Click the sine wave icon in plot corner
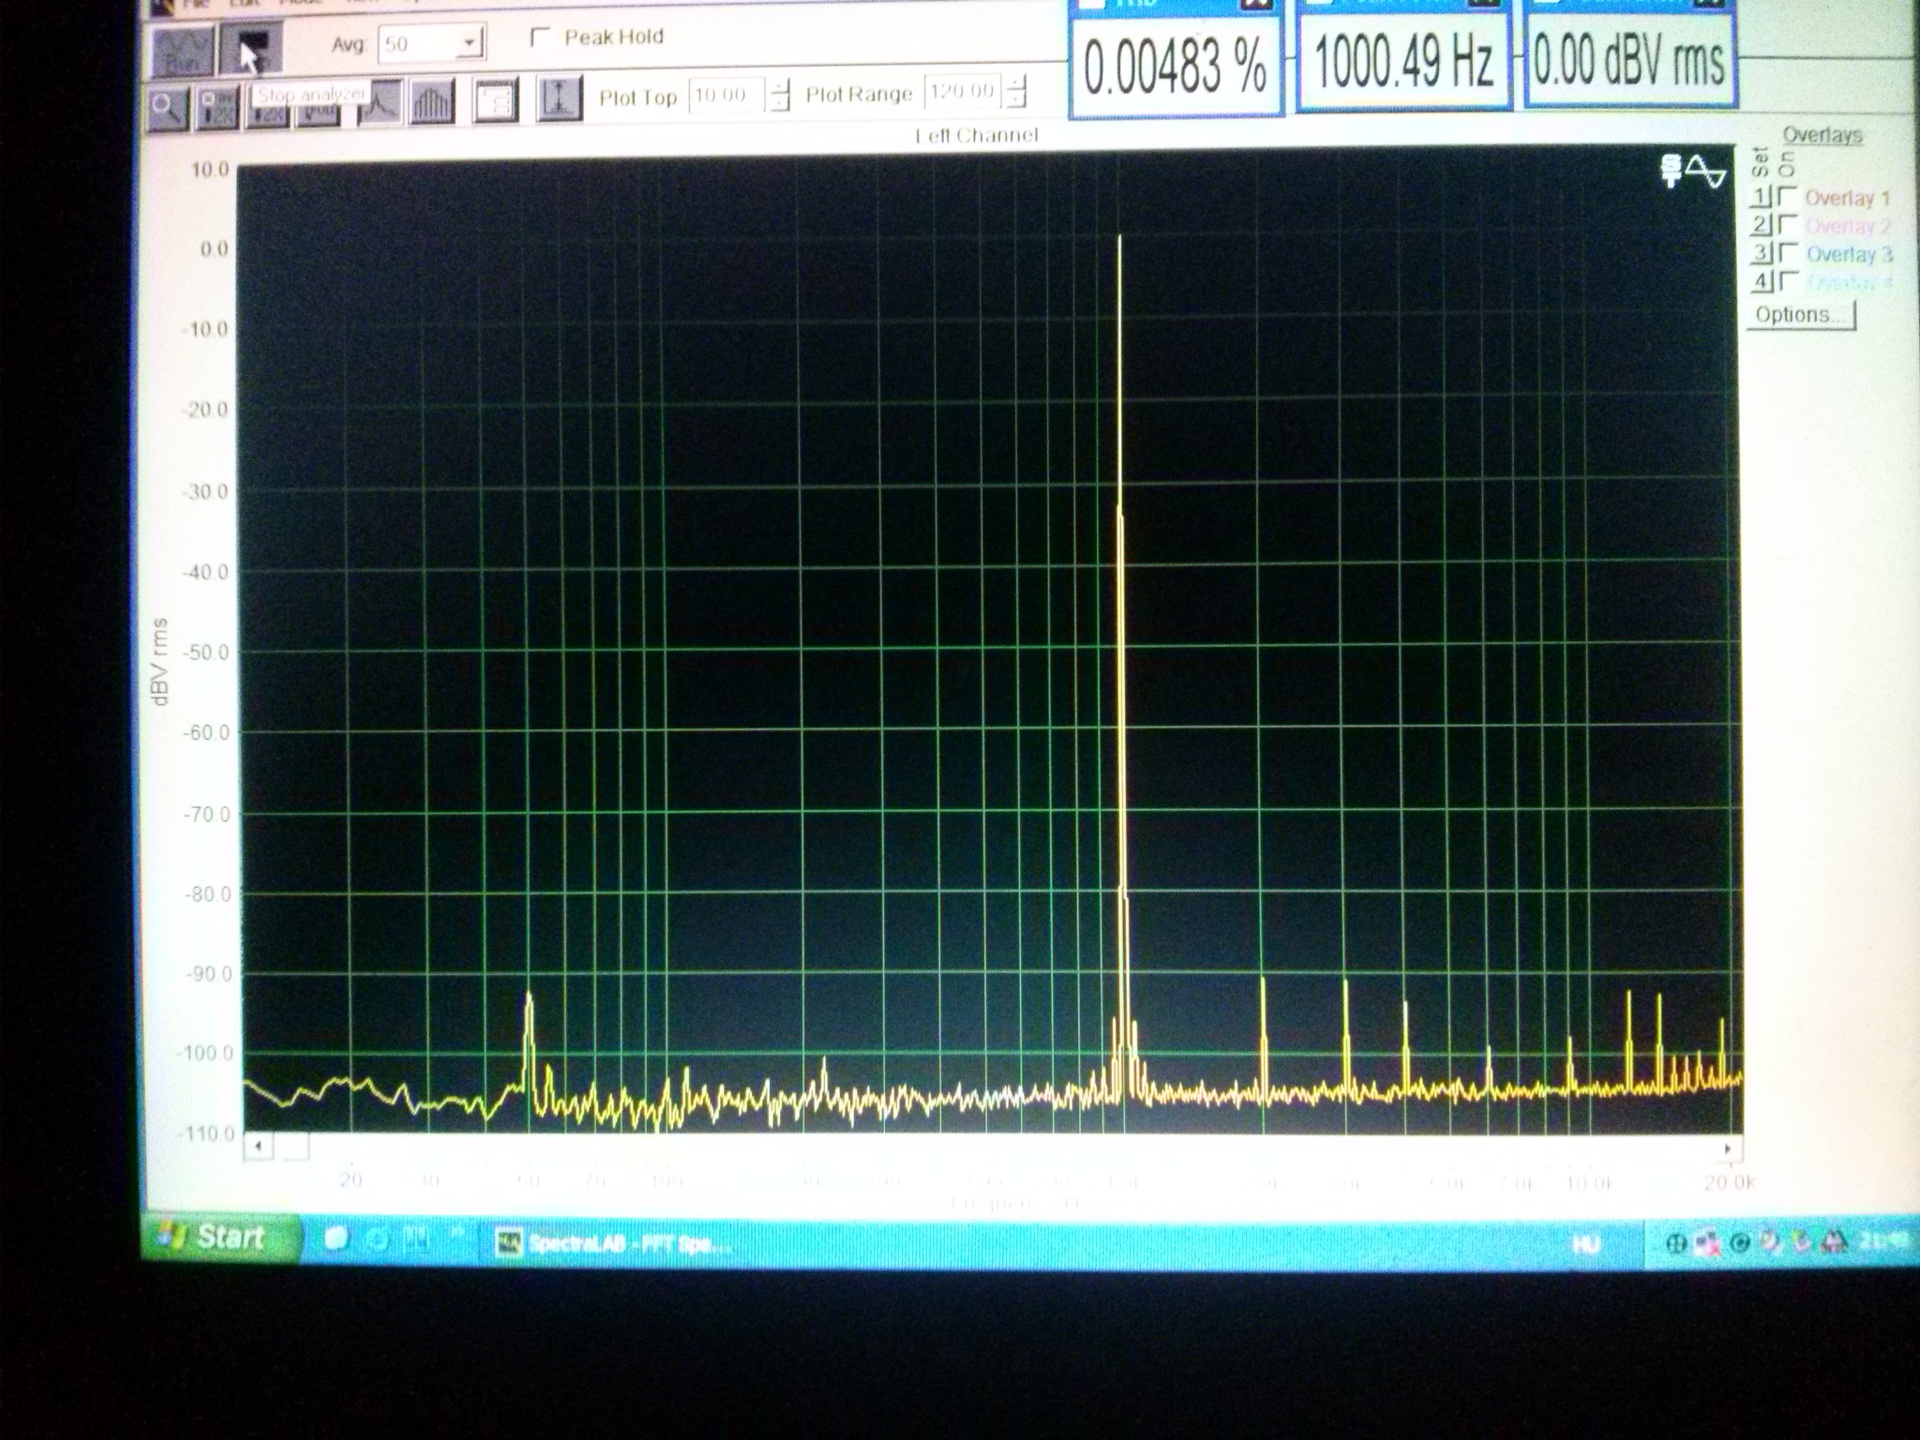 pos(1705,172)
